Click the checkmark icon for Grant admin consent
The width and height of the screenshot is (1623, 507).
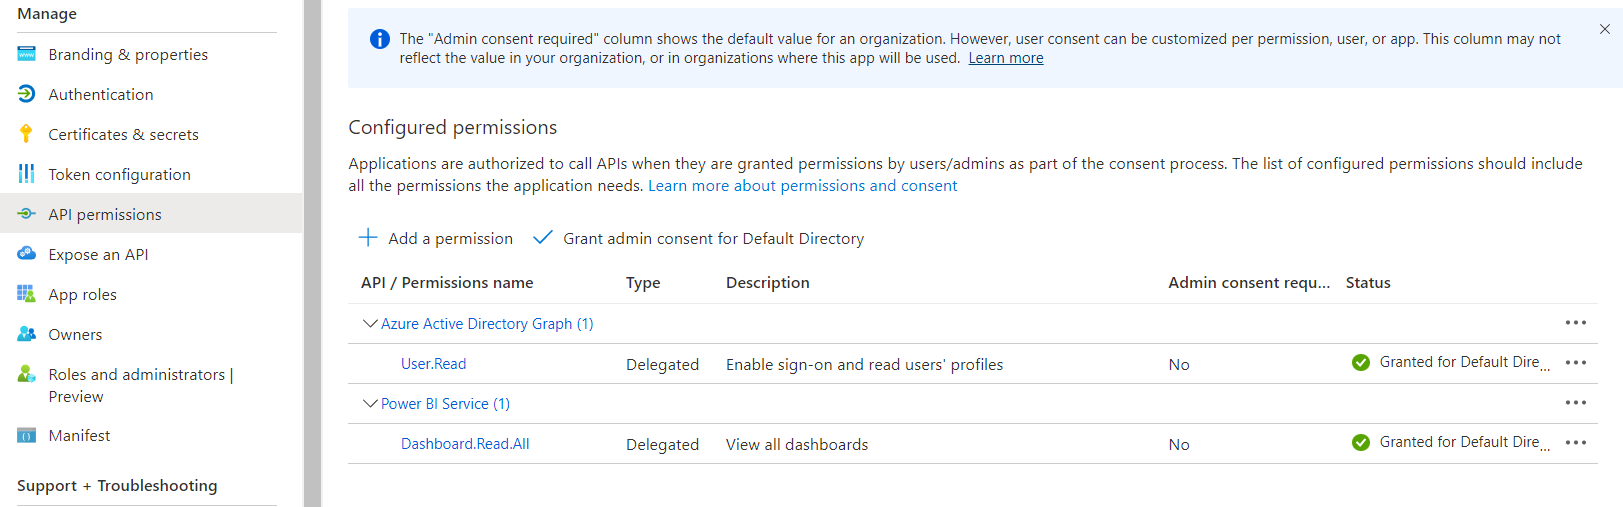pyautogui.click(x=543, y=237)
